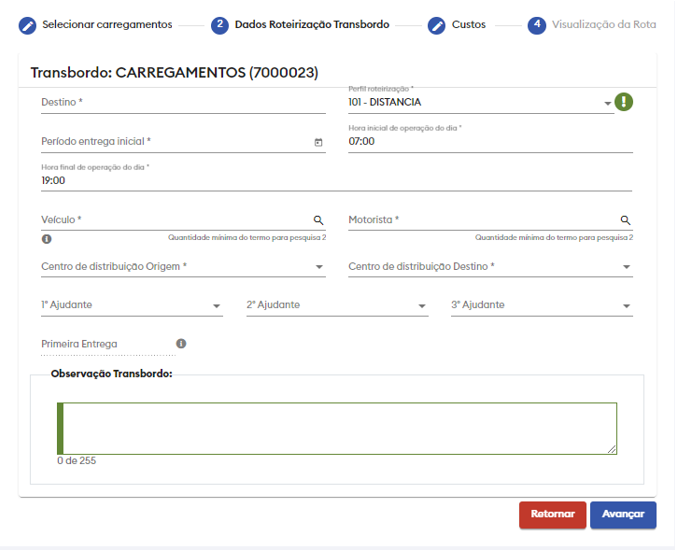
Task: Click search magnifier in Motorista field
Action: click(x=625, y=220)
